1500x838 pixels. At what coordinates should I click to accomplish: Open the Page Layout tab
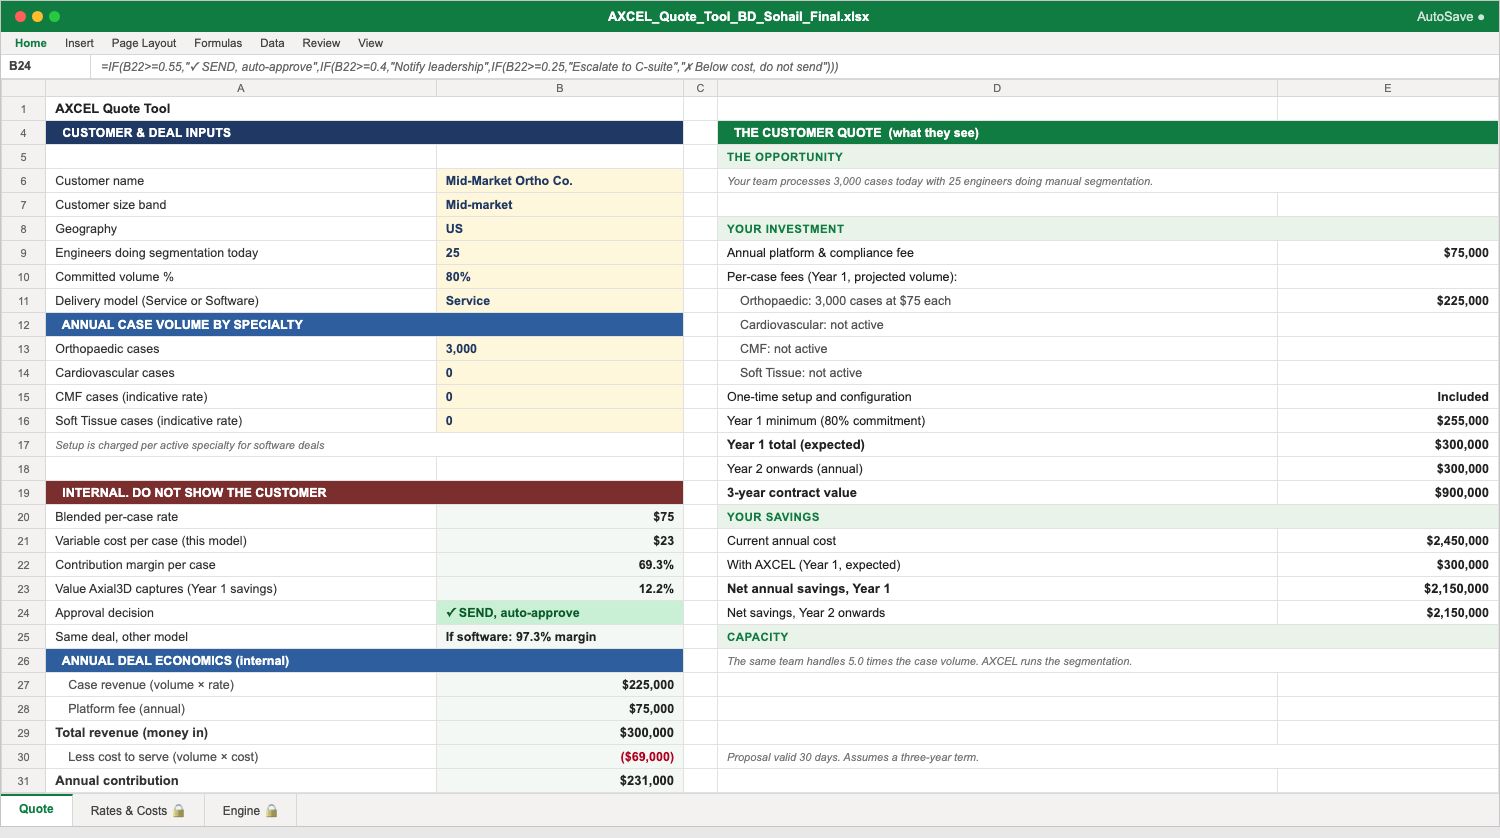click(144, 43)
